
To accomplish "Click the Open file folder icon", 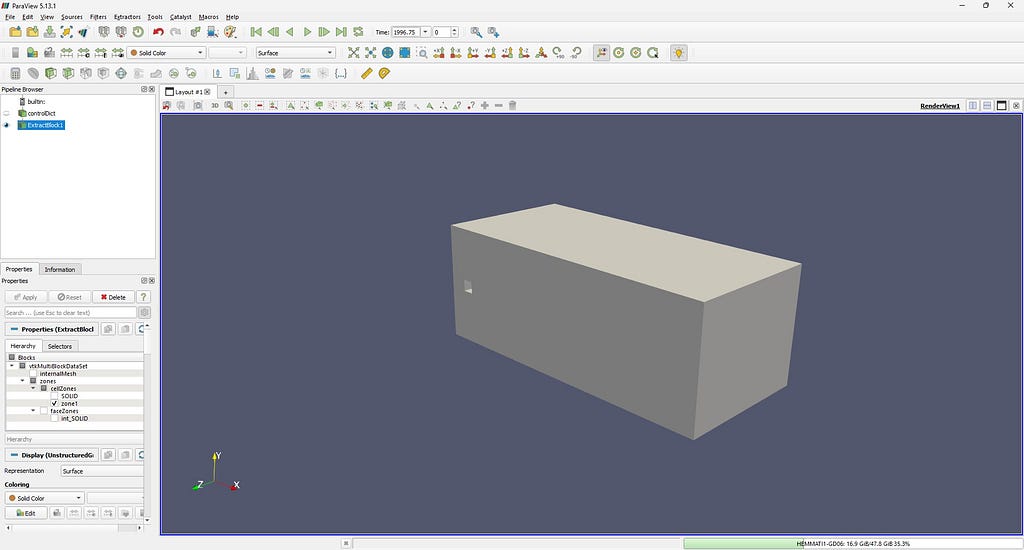I will tap(15, 32).
